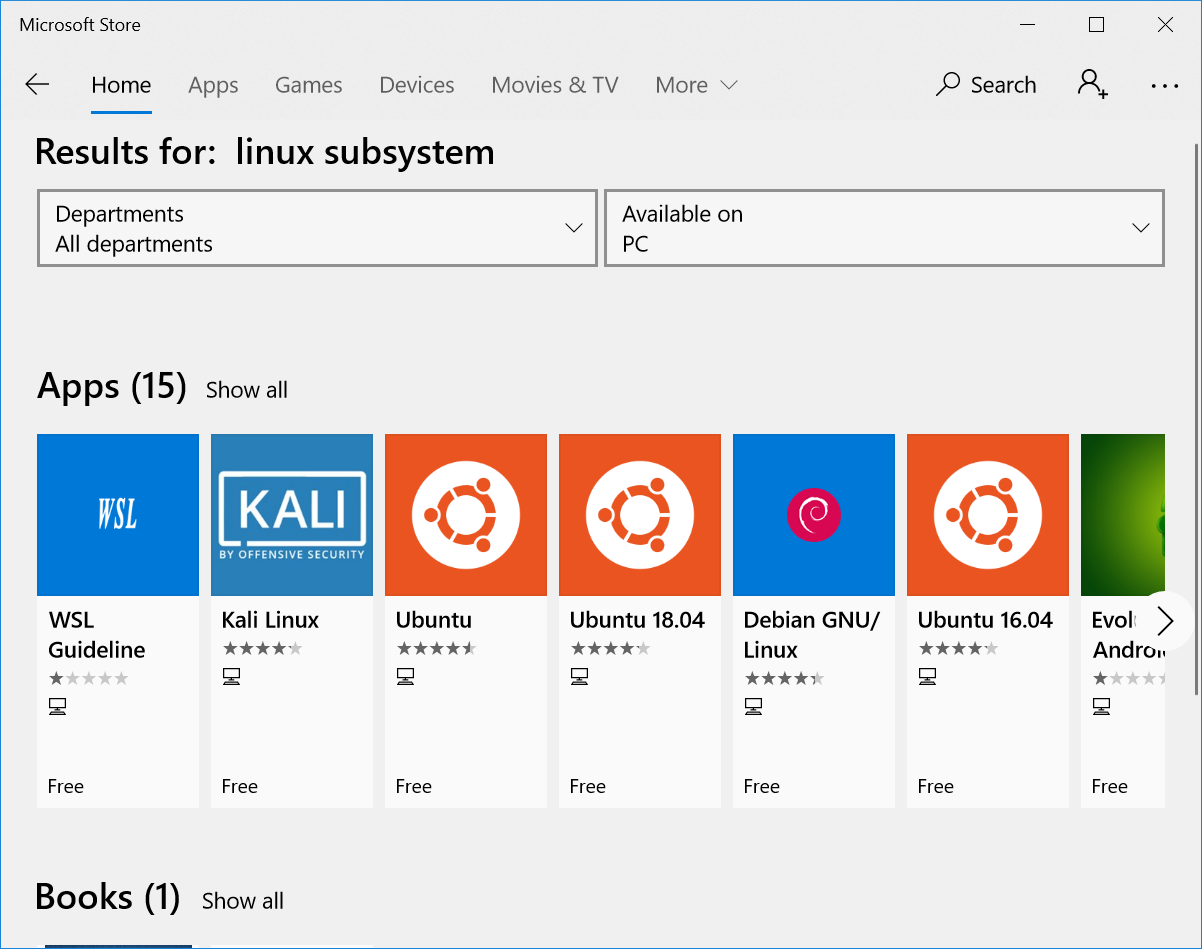Expand the Available on dropdown
This screenshot has width=1202, height=949.
pyautogui.click(x=885, y=228)
